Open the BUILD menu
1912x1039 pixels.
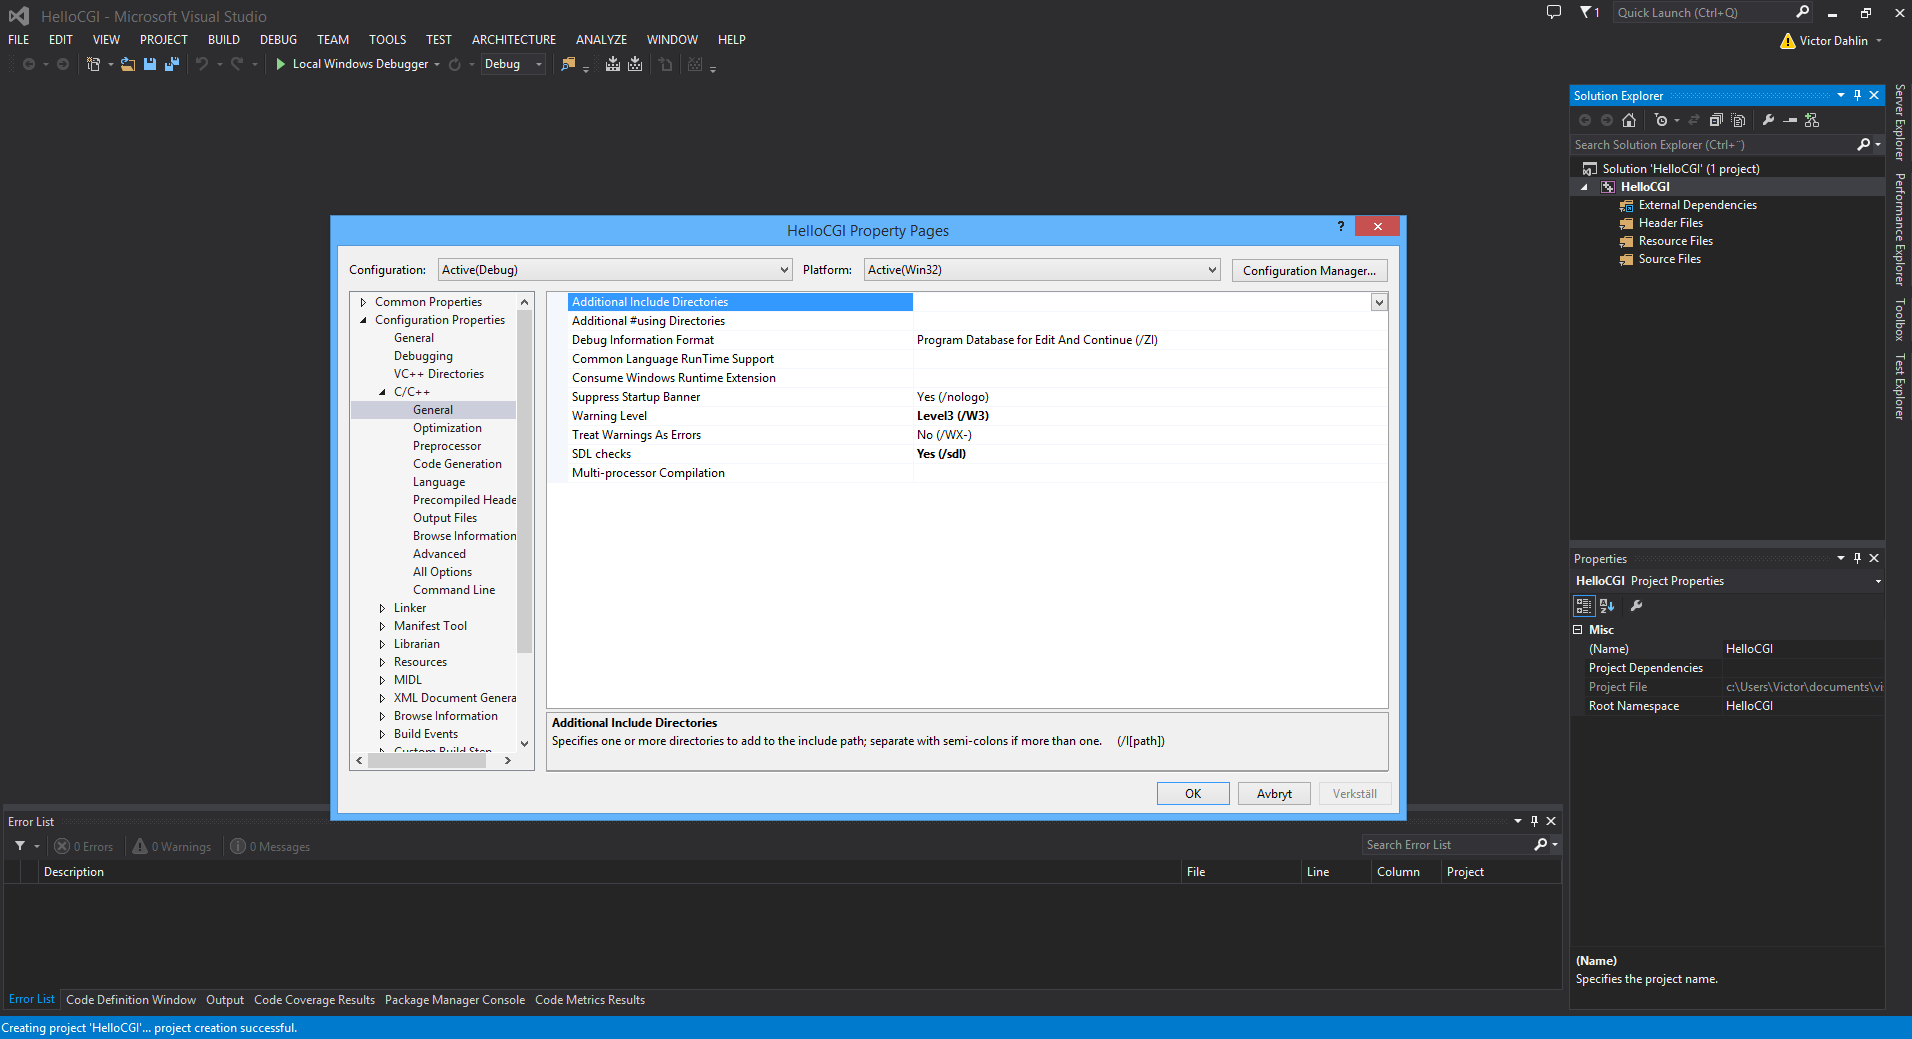tap(224, 40)
